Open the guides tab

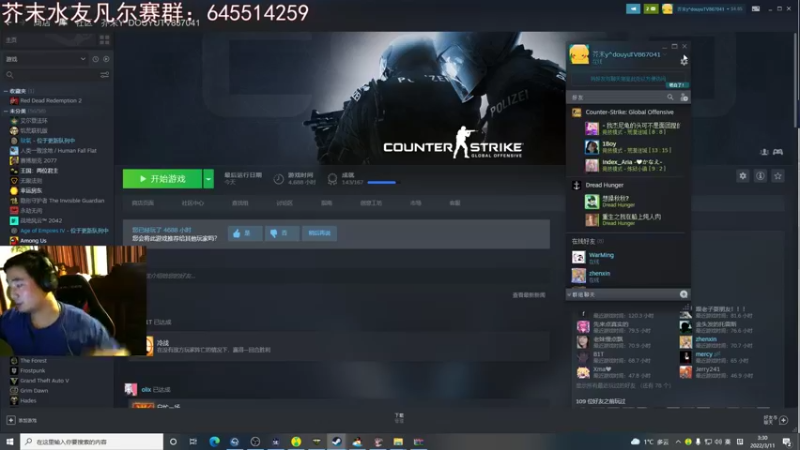(x=327, y=203)
